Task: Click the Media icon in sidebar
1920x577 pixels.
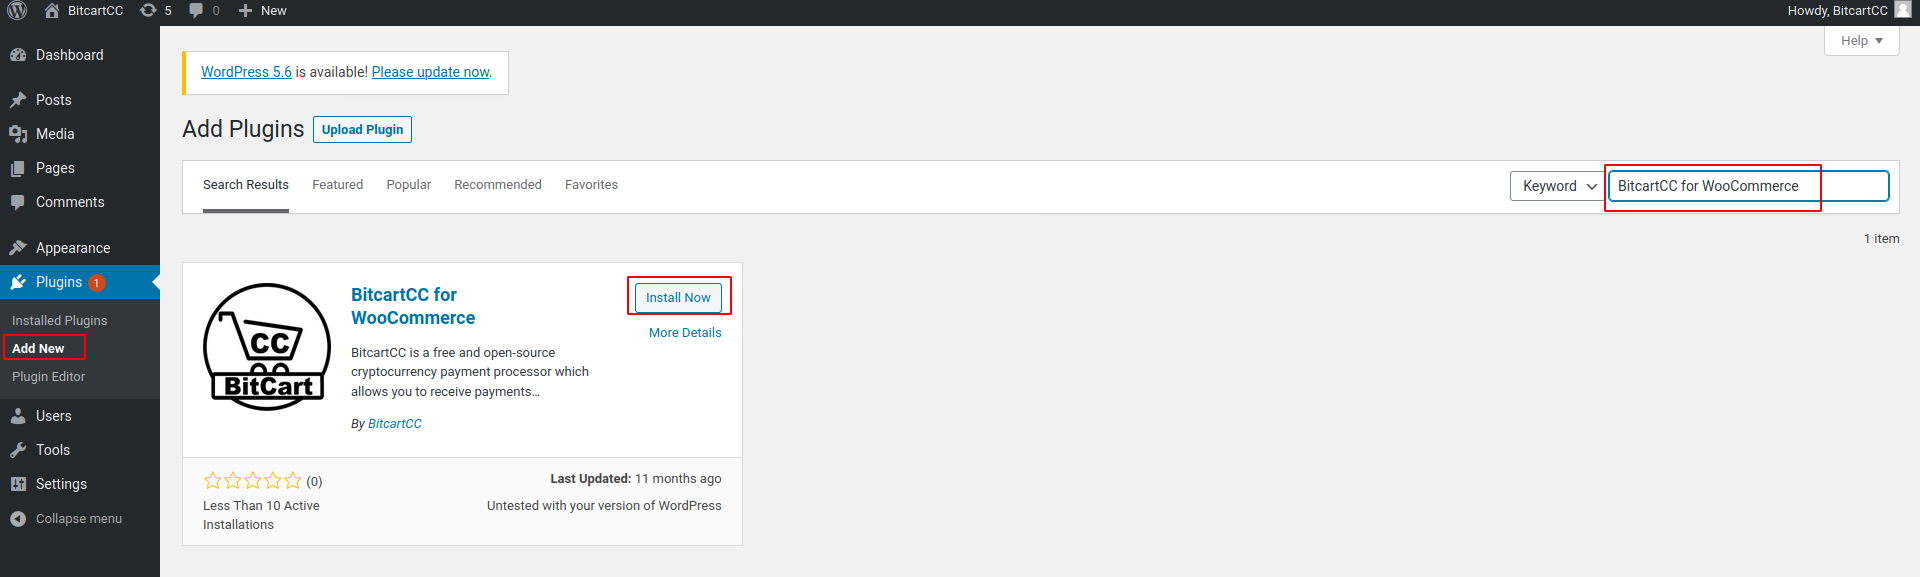Action: pos(18,134)
